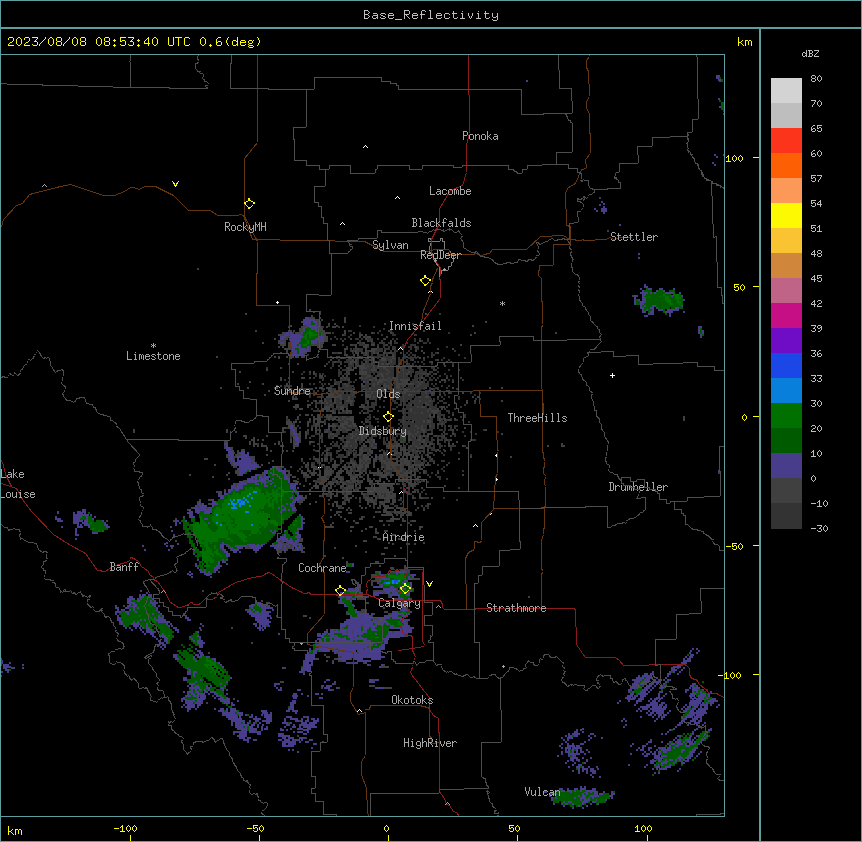Screen dimensions: 862x842
Task: Select the magenta 39-42 dBZ legend swatch
Action: [x=786, y=315]
